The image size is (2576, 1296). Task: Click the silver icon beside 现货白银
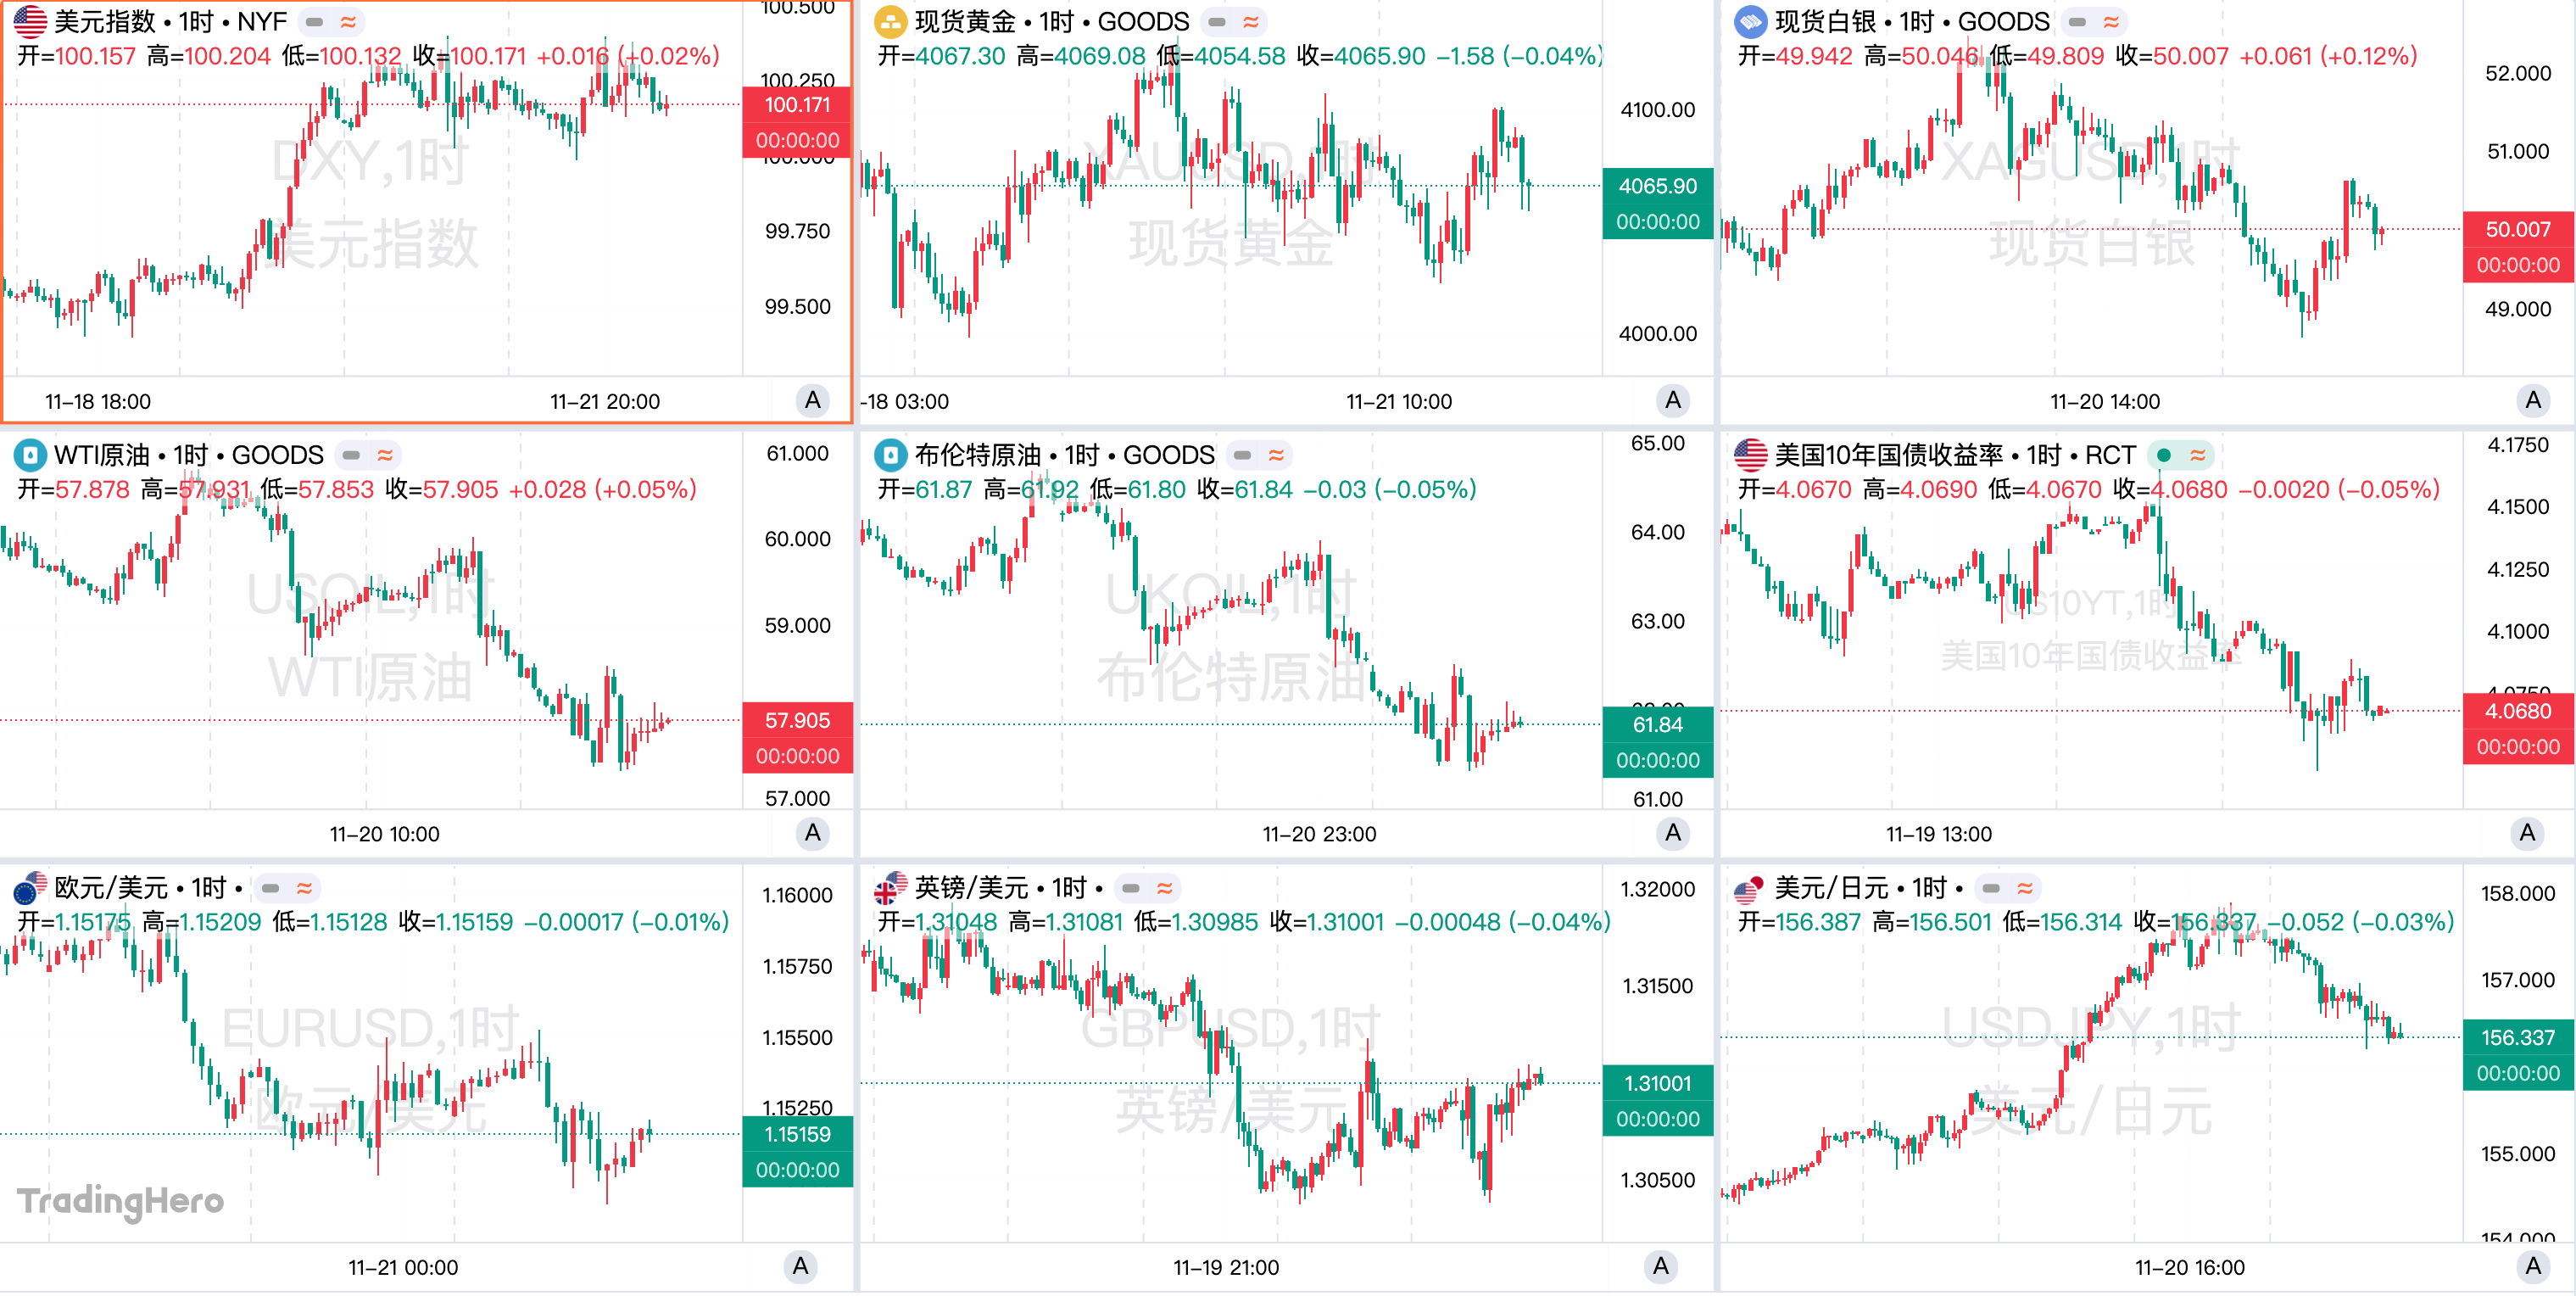coord(1750,21)
